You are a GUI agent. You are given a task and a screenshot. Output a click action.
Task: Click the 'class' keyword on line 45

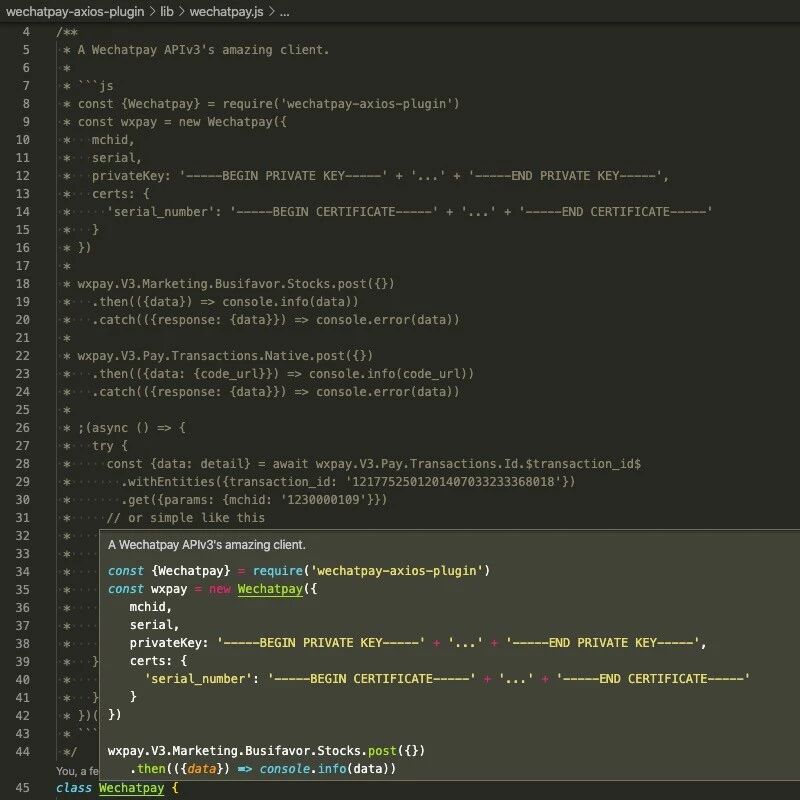(73, 788)
